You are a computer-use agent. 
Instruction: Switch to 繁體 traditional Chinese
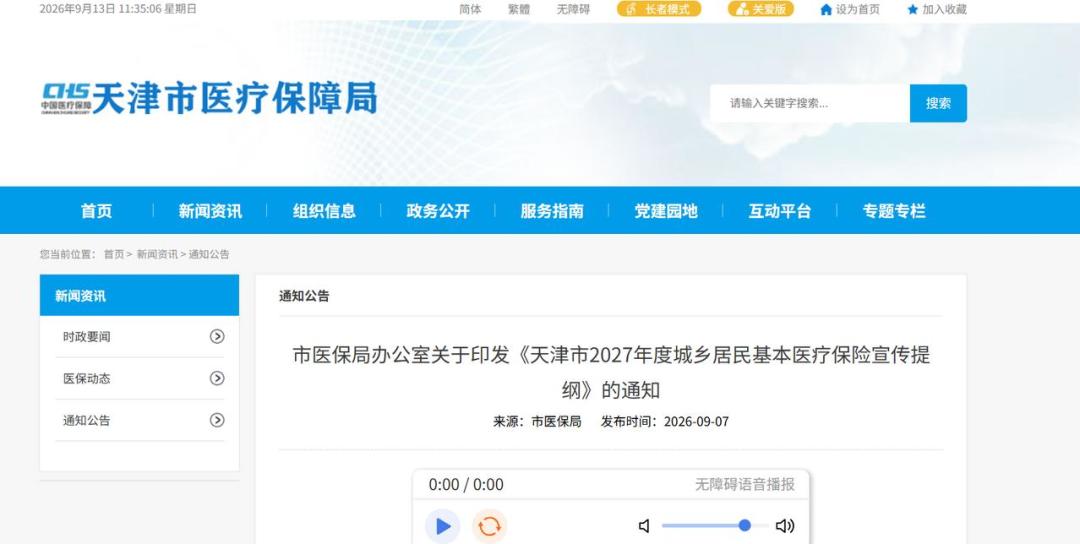519,10
